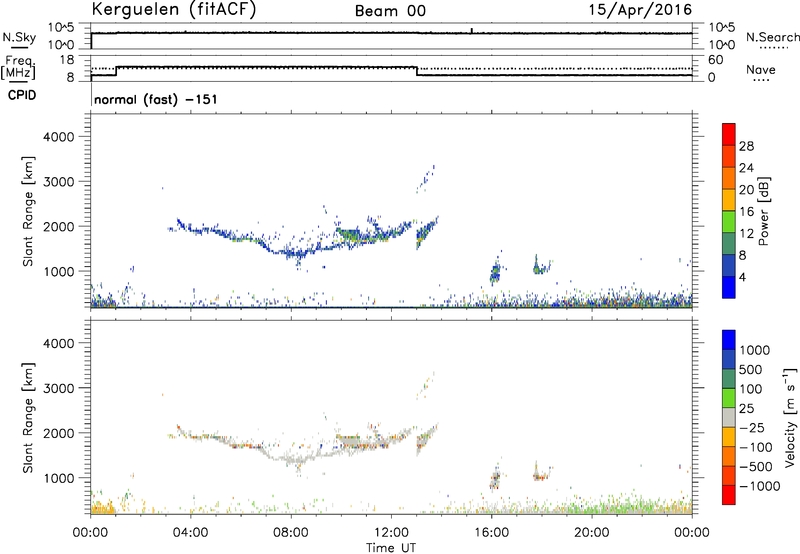This screenshot has height=554, width=800.
Task: Click the 'Kerguelen (fitACF)' plot title
Action: (173, 9)
